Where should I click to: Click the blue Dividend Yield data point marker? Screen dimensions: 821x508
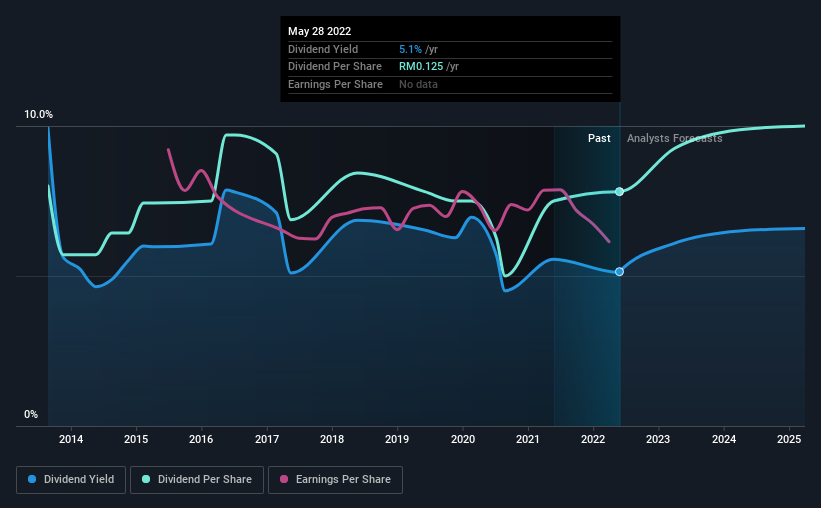pos(619,272)
